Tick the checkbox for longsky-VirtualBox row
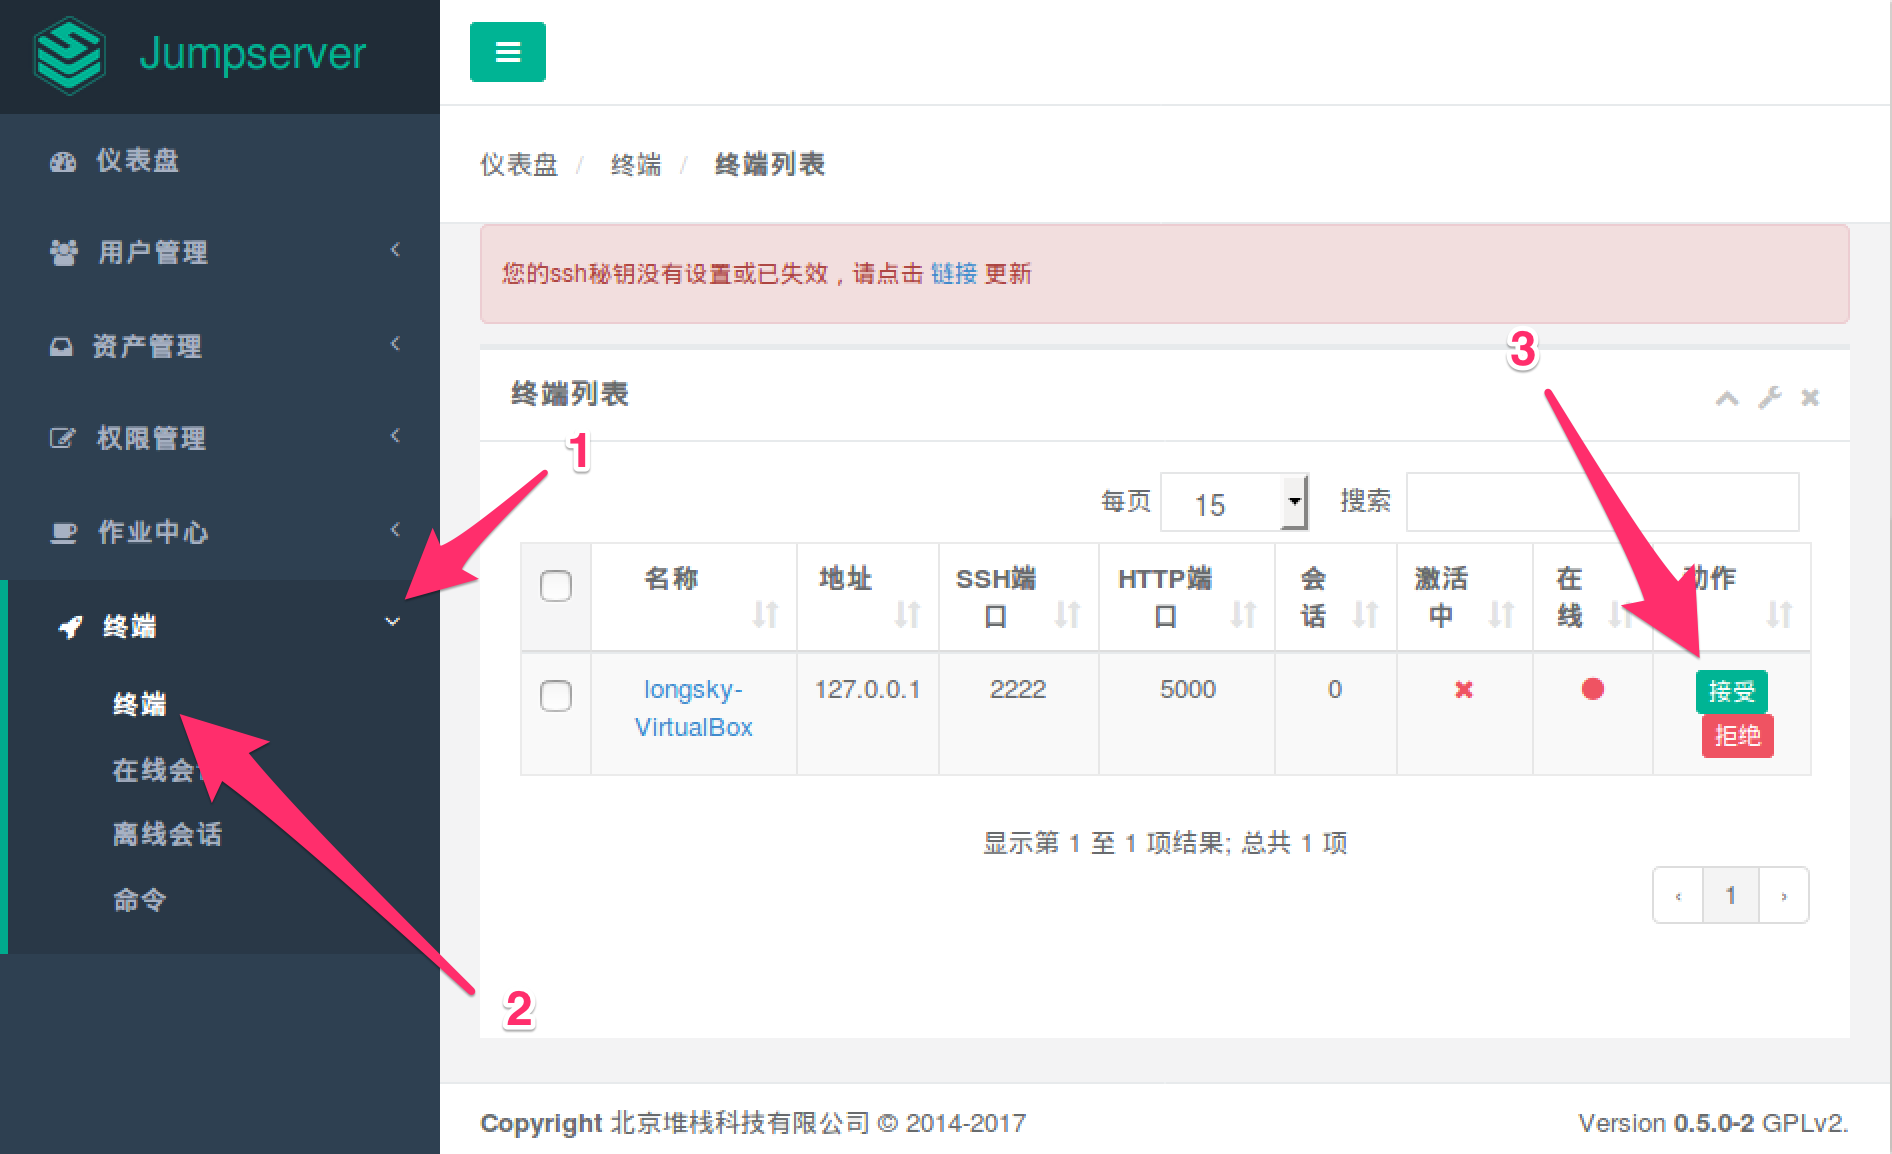This screenshot has width=1892, height=1154. [x=556, y=696]
